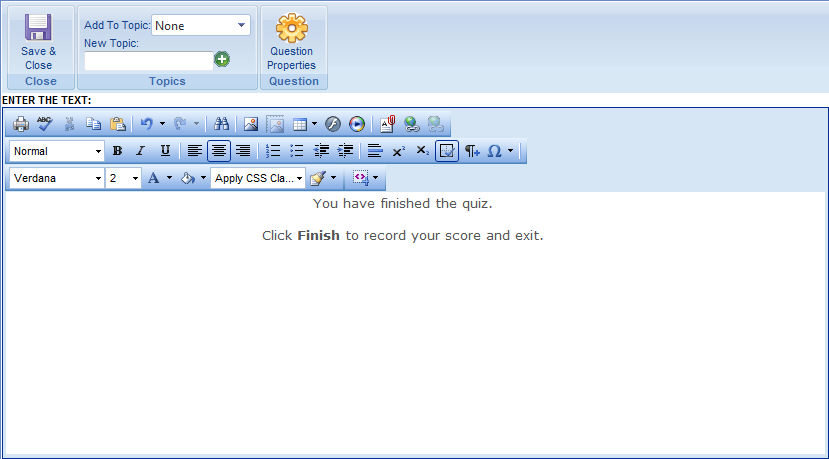The height and width of the screenshot is (459, 829).
Task: Run the ABC spell checker
Action: pyautogui.click(x=45, y=124)
